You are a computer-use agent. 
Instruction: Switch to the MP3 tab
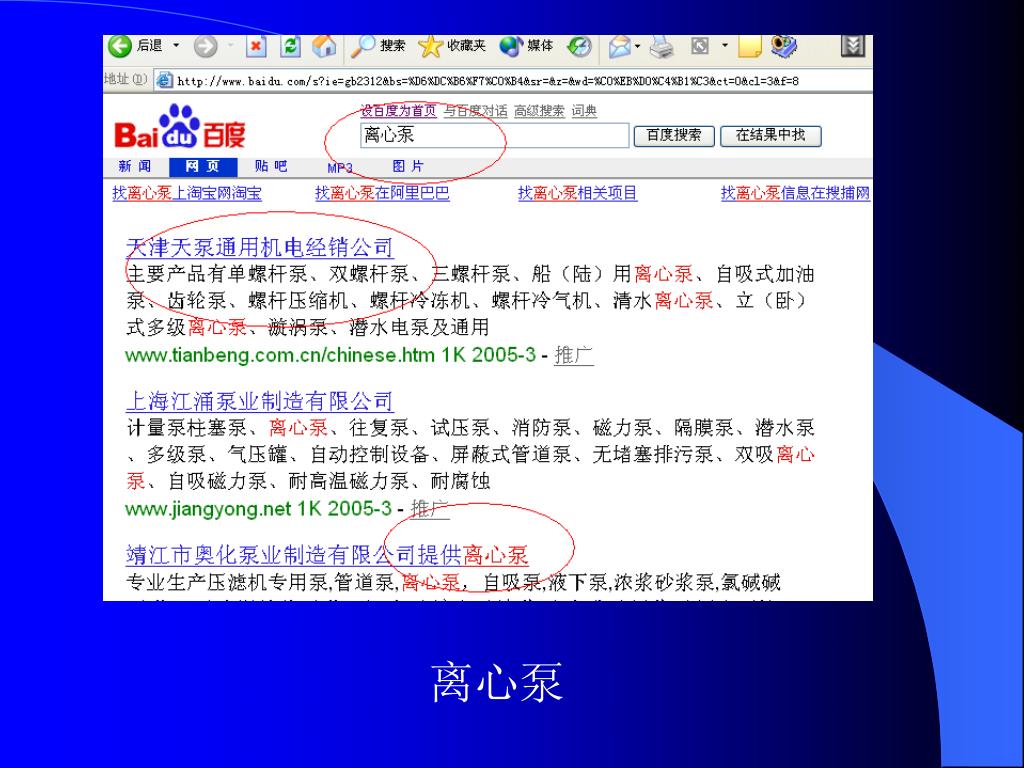pos(340,168)
